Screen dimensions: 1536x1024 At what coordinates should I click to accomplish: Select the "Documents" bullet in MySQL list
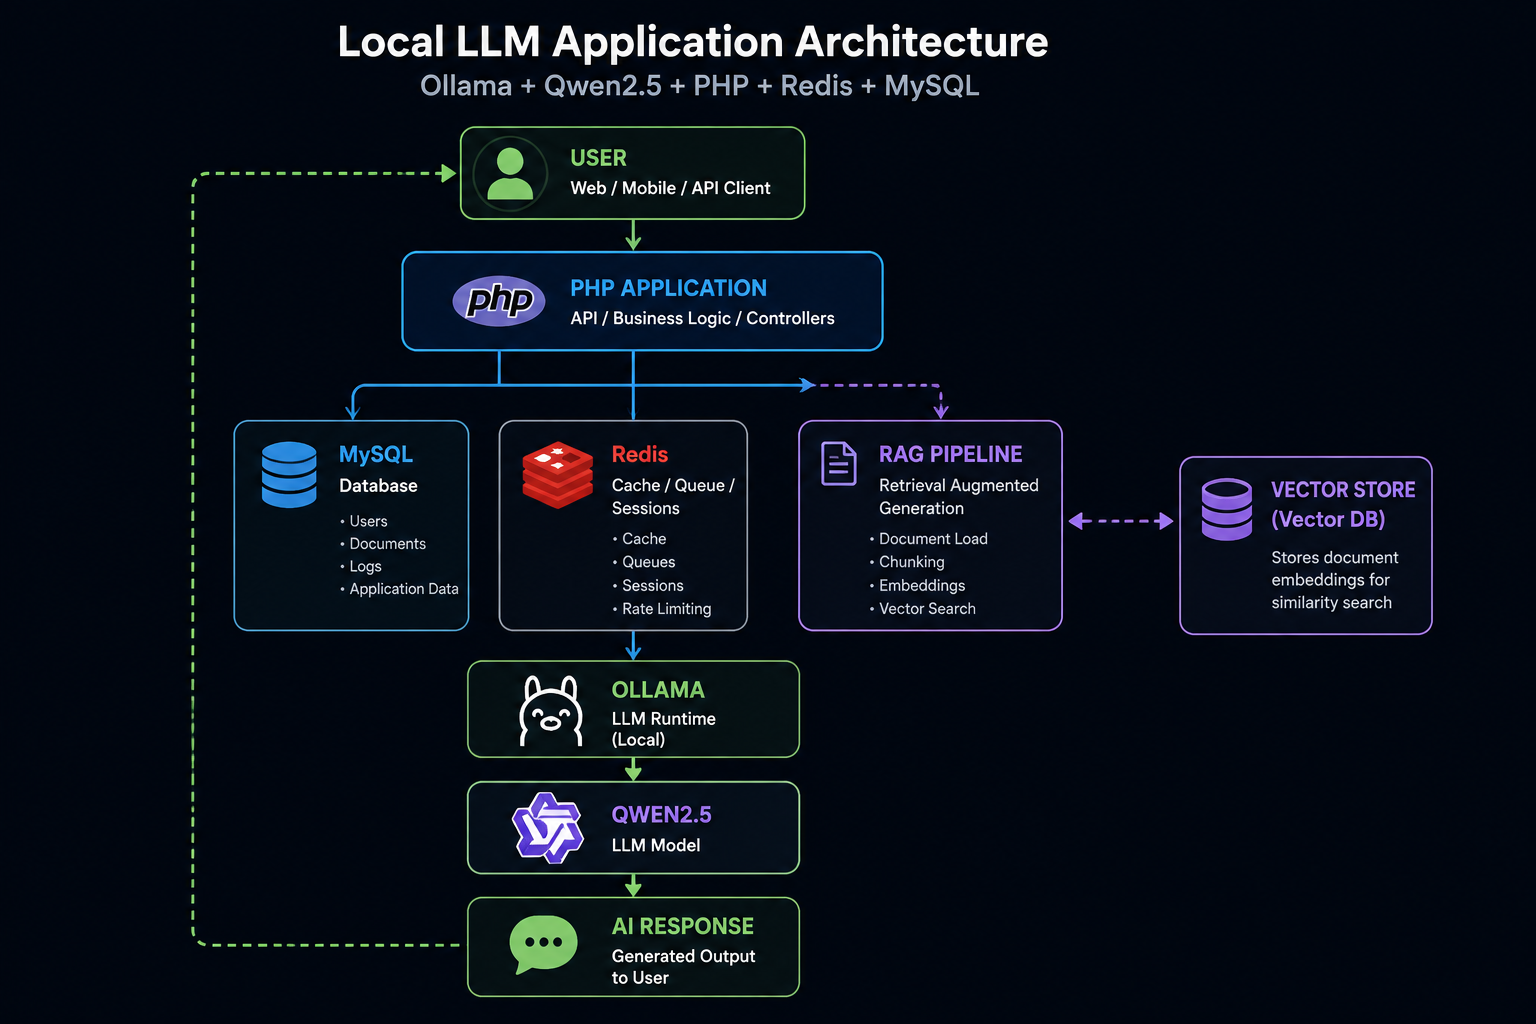click(x=383, y=544)
